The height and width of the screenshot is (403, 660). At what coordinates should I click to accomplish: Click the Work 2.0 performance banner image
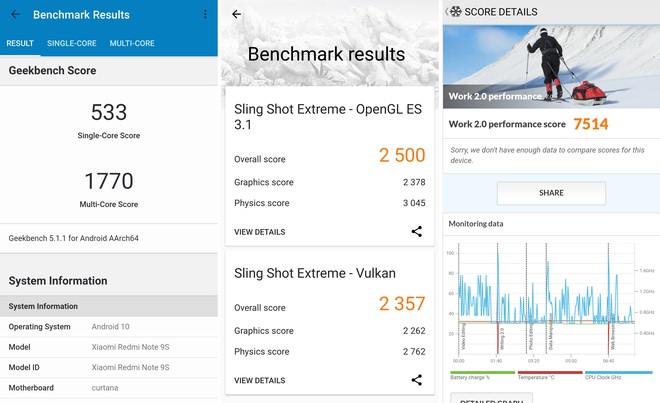(551, 67)
